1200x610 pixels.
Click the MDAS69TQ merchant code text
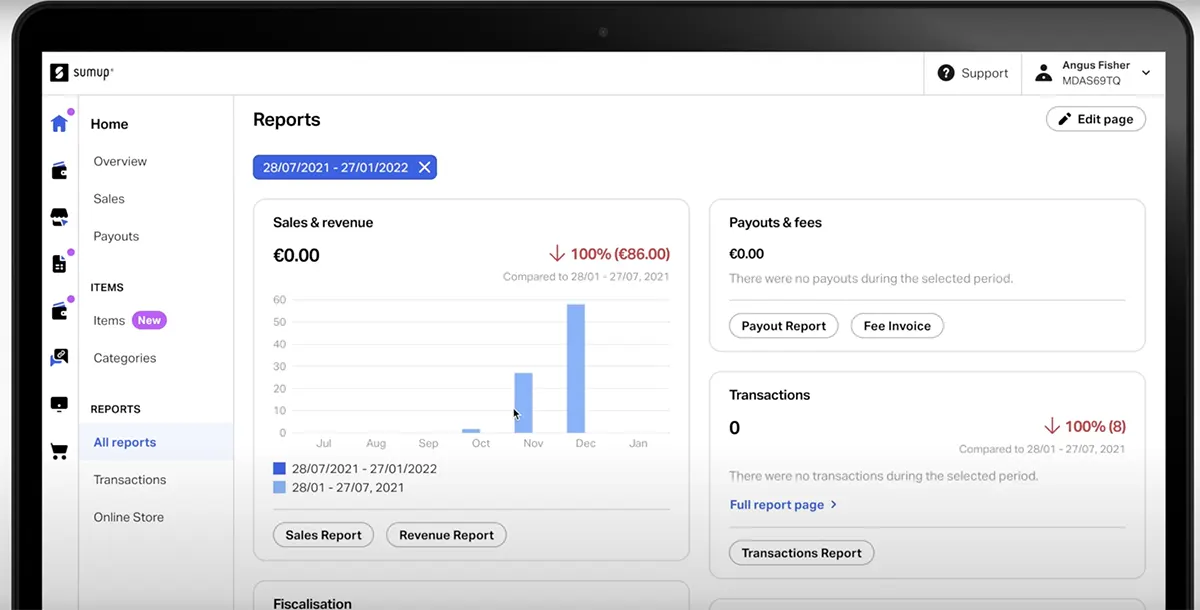tap(1091, 81)
